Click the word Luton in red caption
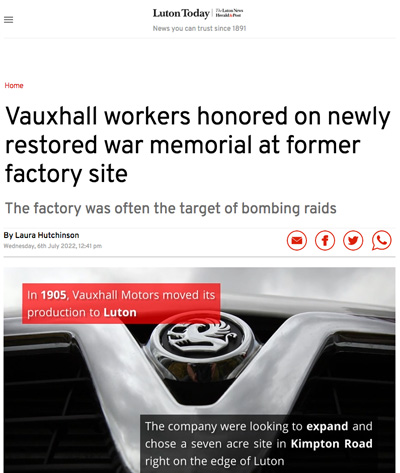The width and height of the screenshot is (400, 473). tap(120, 313)
